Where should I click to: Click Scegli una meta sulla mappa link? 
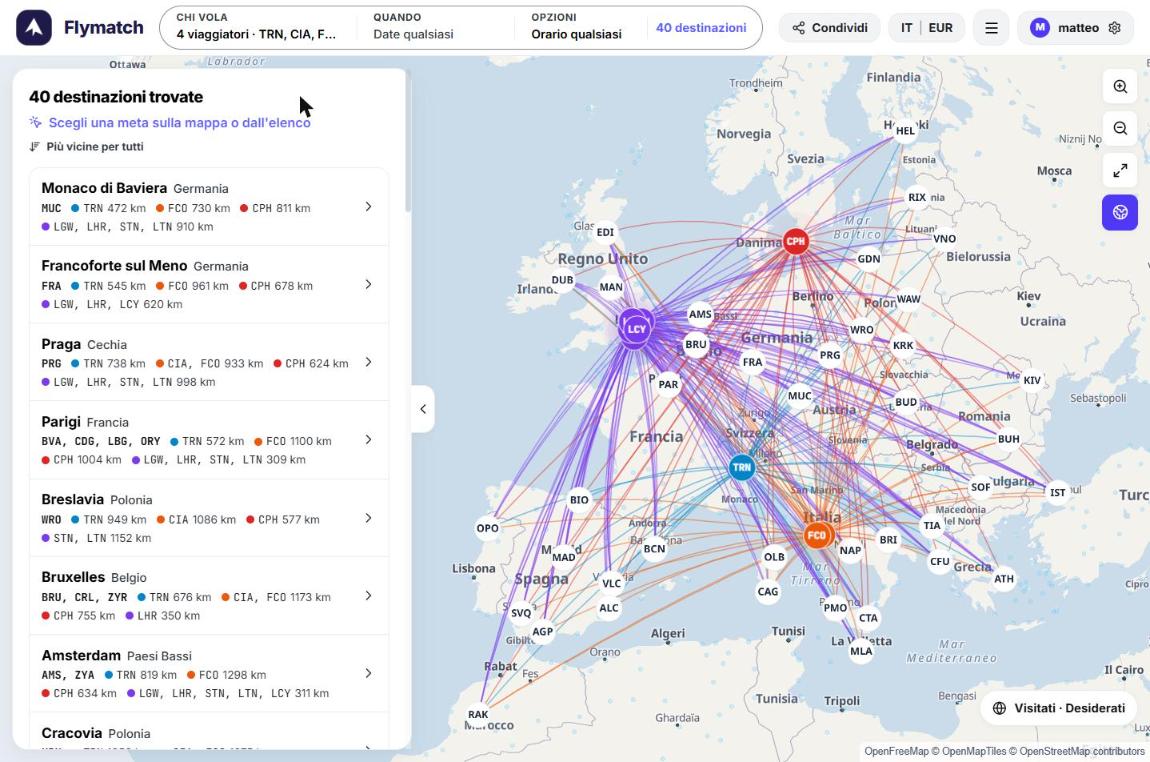(x=170, y=122)
